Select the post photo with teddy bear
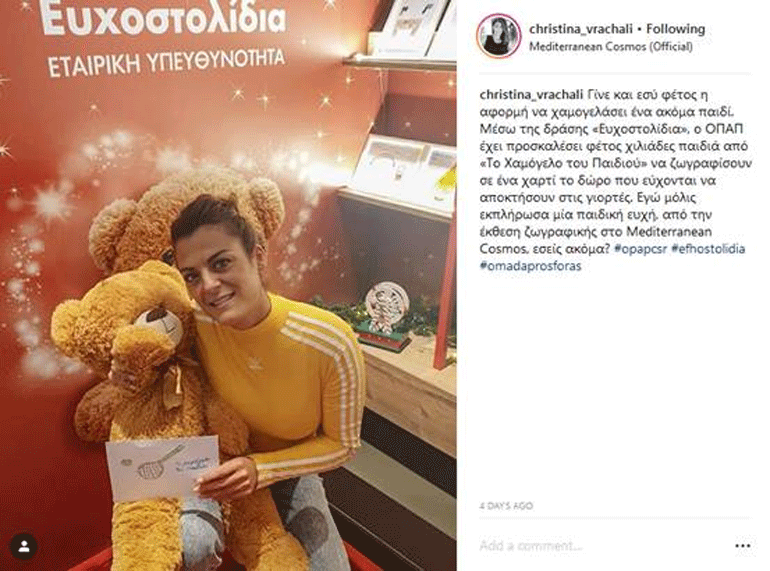 click(228, 285)
